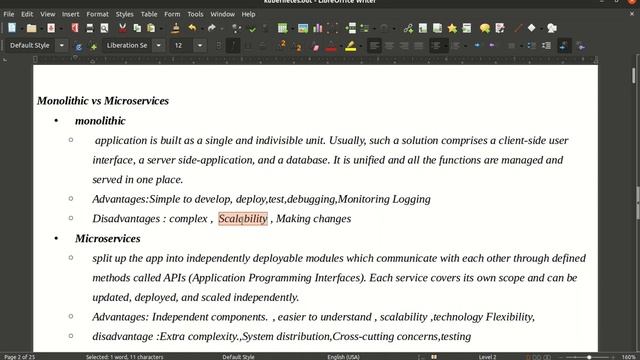The height and width of the screenshot is (360, 640).
Task: Save the document with the Save icon
Action: 51,28
